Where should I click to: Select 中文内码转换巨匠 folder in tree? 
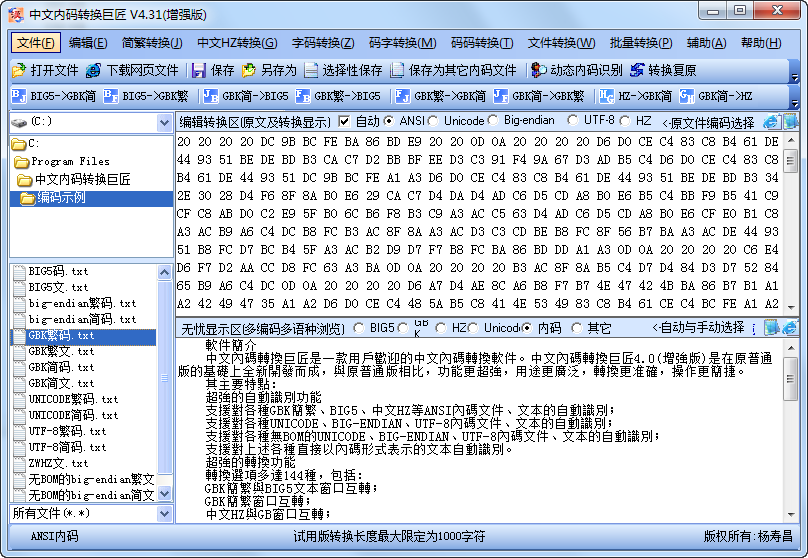point(82,179)
